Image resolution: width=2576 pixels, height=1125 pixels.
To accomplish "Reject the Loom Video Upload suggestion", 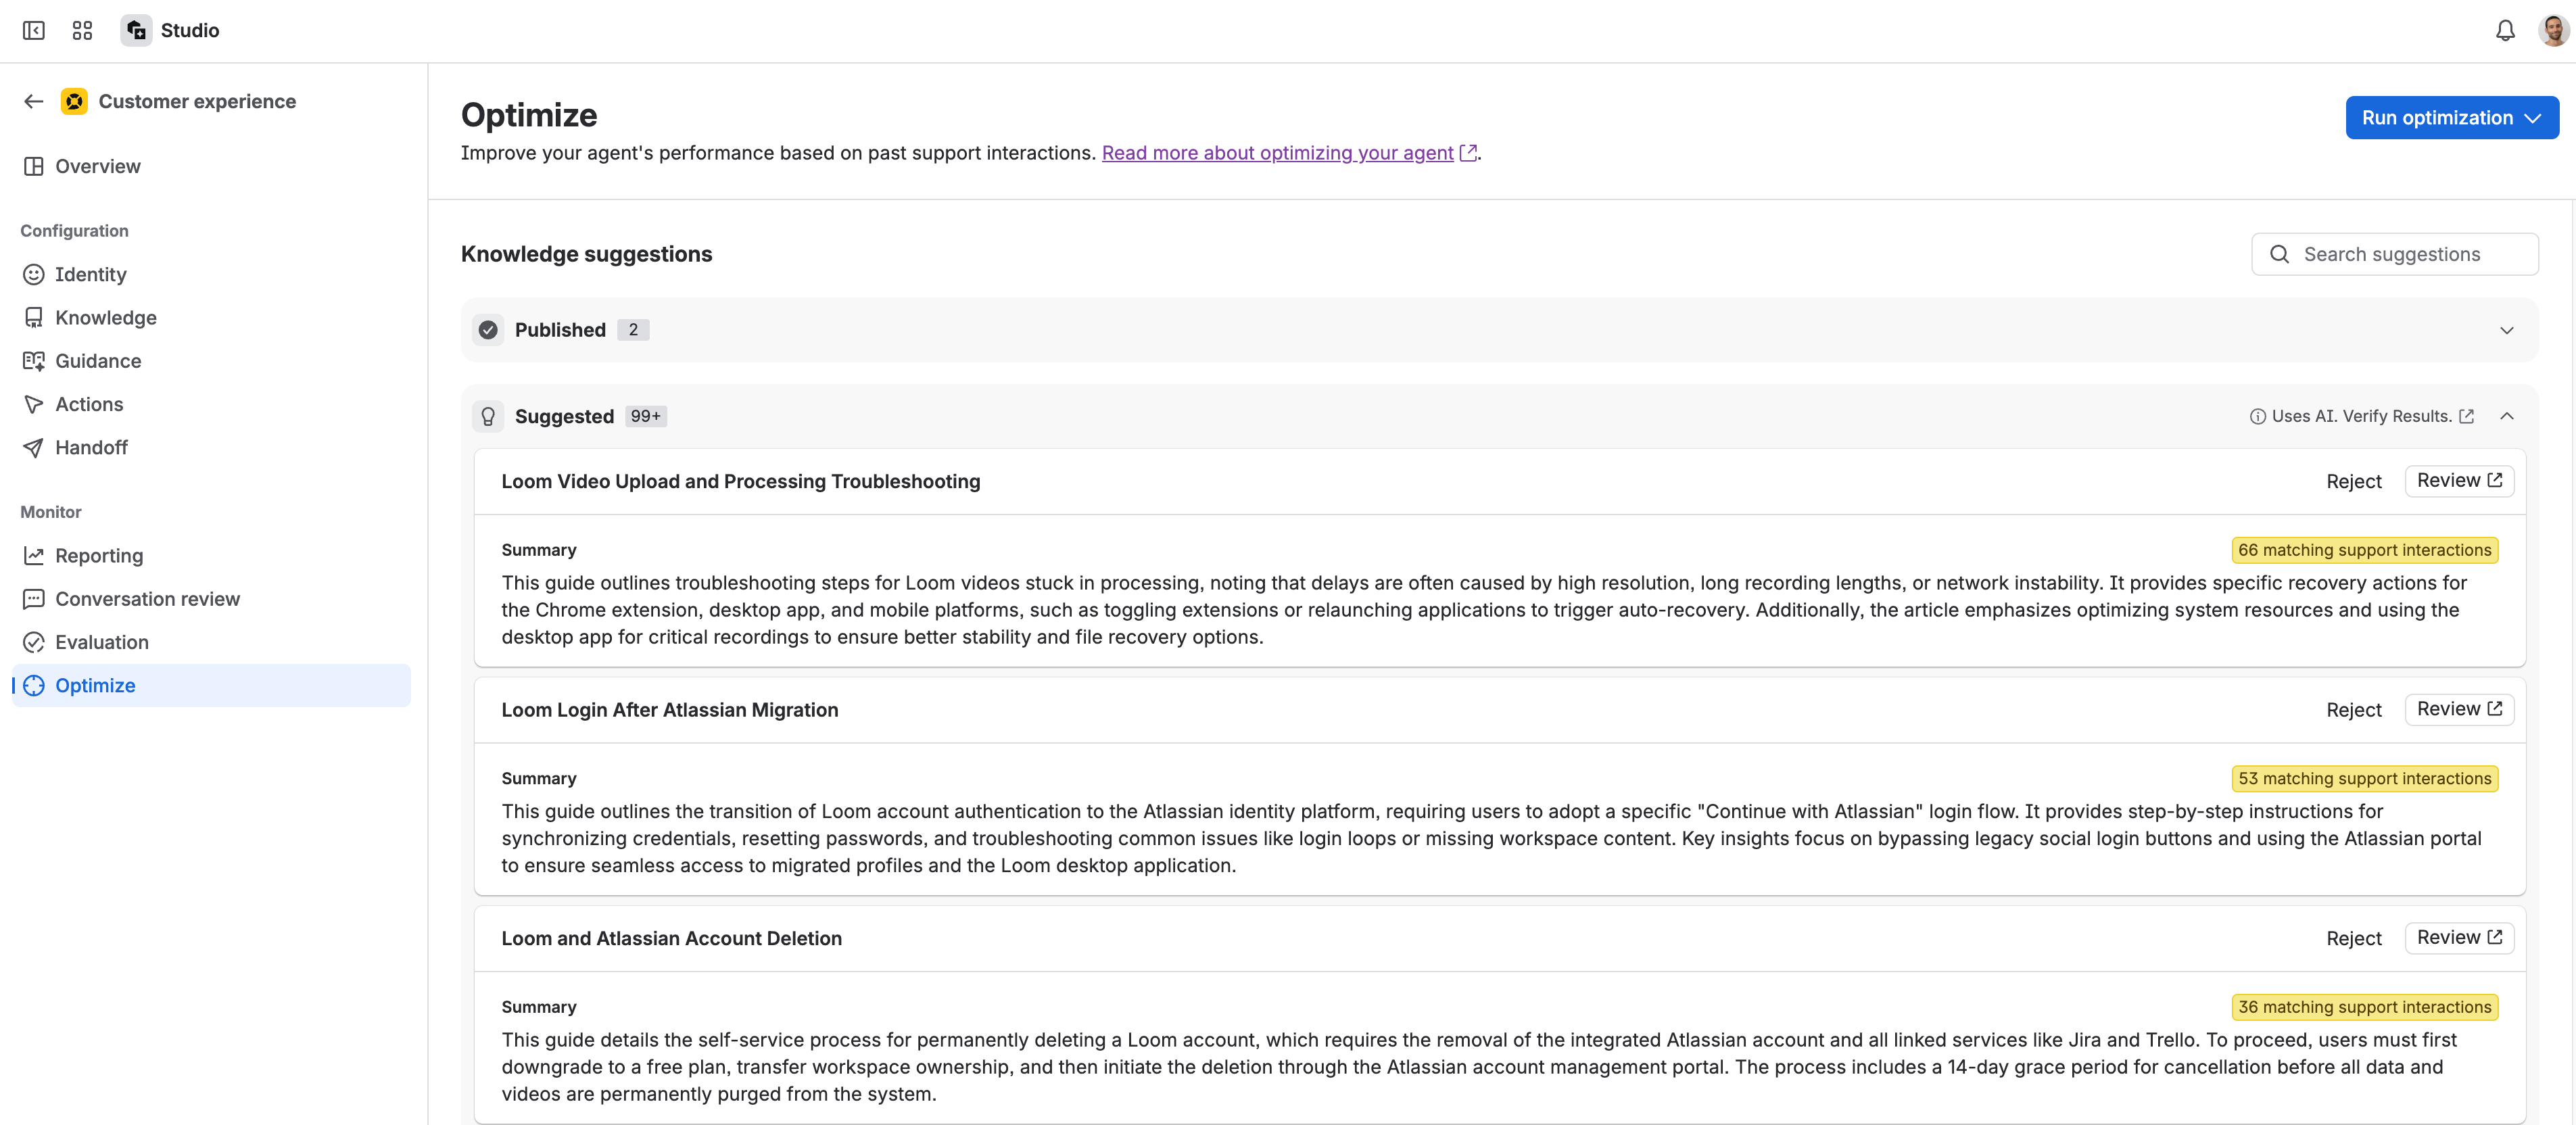I will [2353, 482].
